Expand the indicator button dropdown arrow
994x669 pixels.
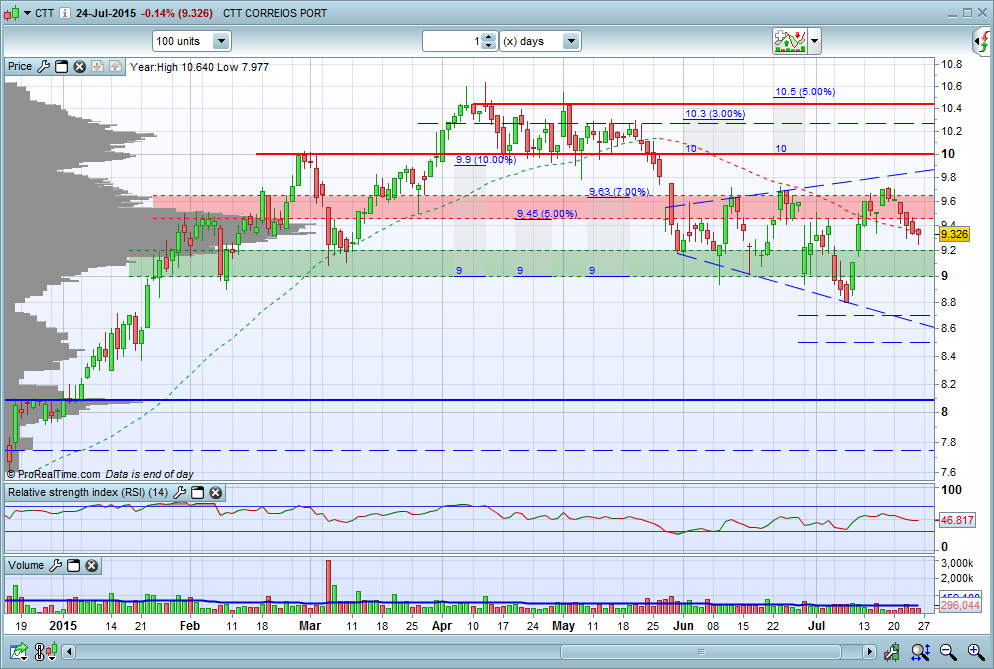pyautogui.click(x=815, y=42)
